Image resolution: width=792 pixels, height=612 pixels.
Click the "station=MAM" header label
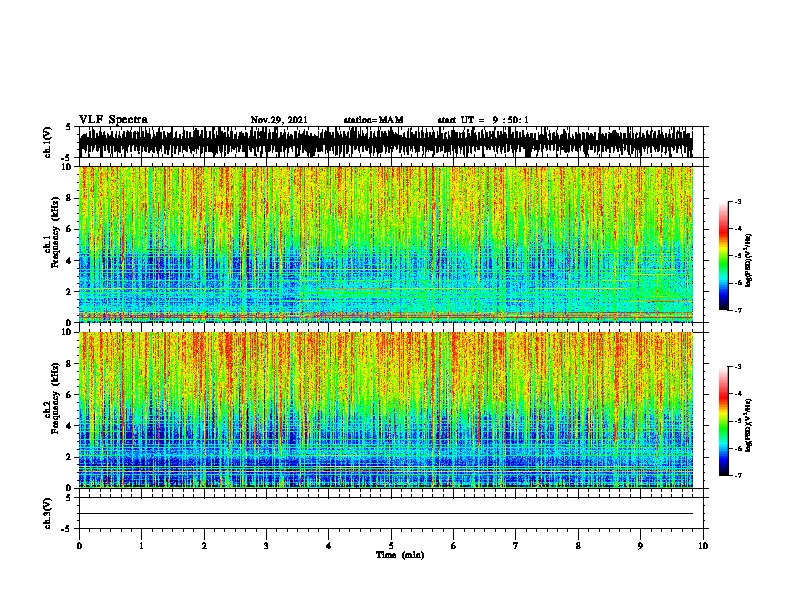[373, 120]
